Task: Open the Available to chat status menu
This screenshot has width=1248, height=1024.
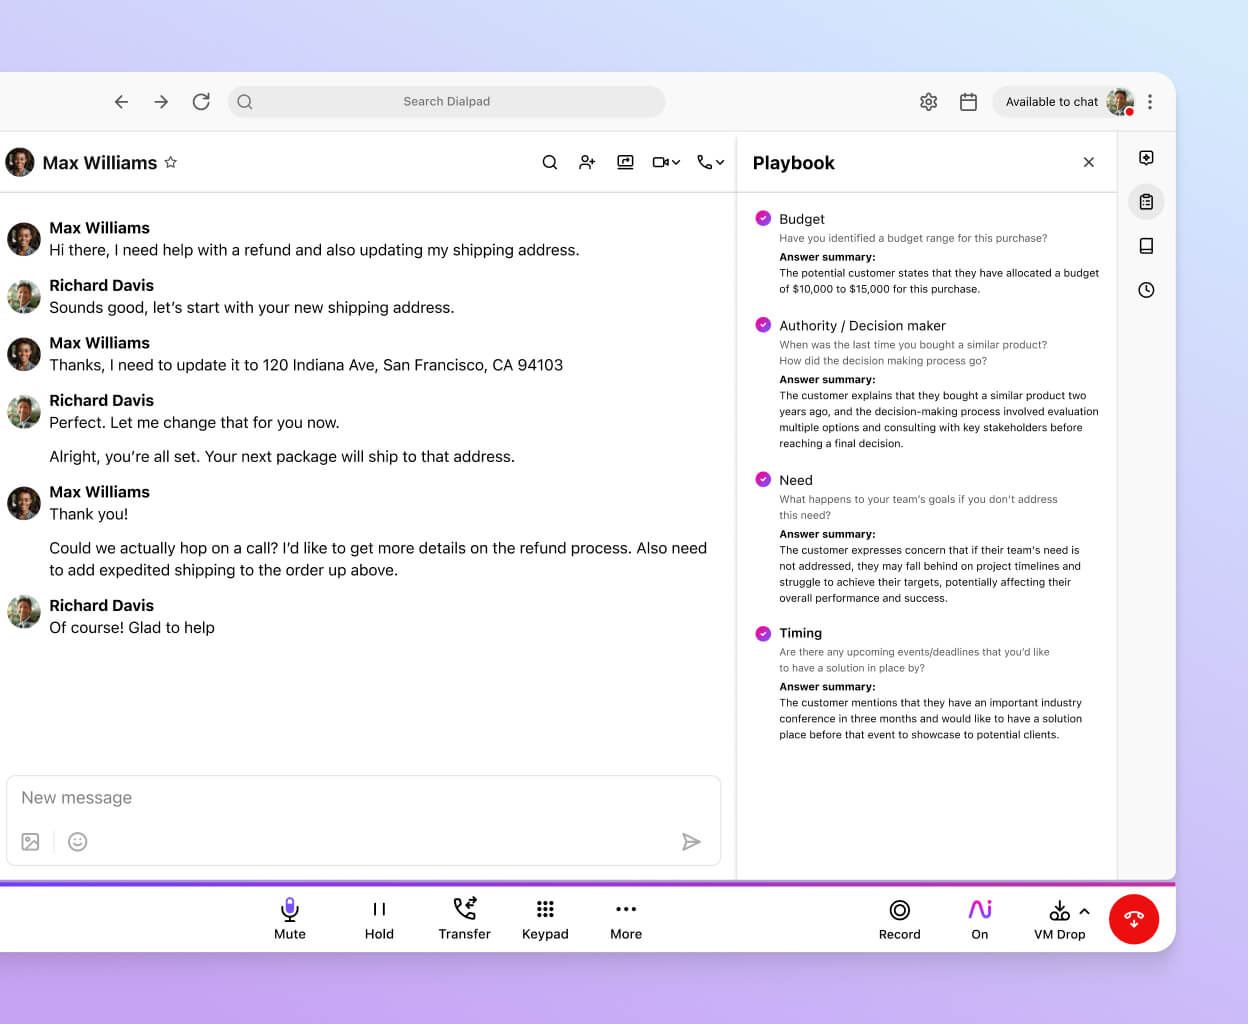Action: [x=1052, y=101]
